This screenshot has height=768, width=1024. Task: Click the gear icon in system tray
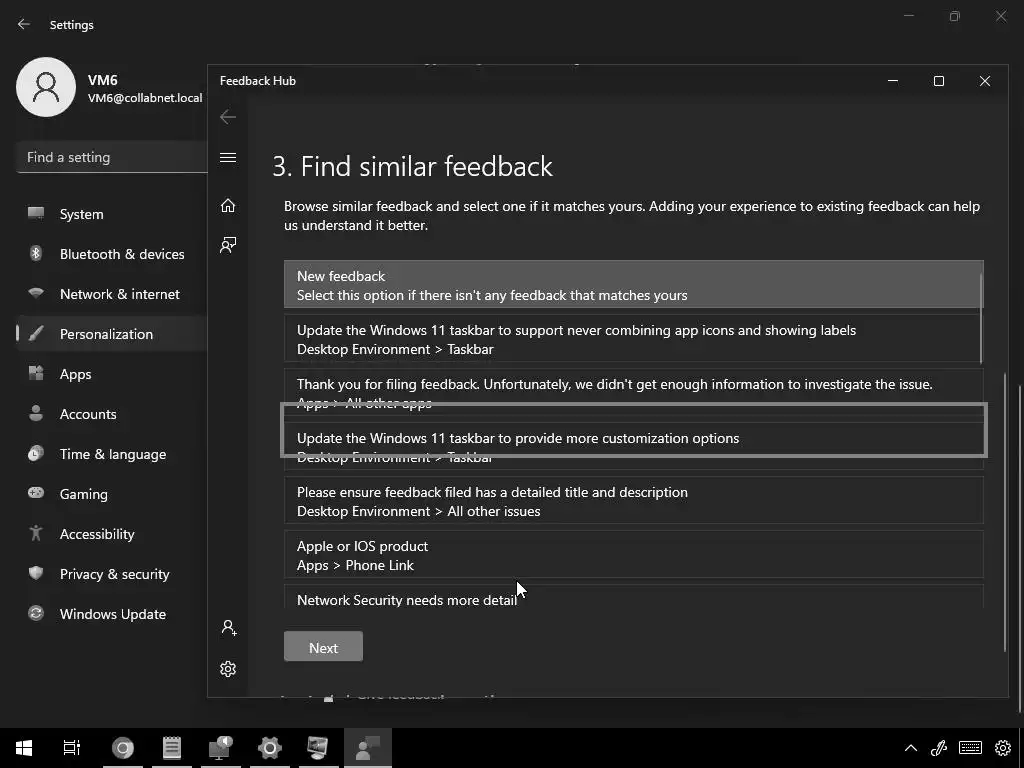[x=1003, y=748]
